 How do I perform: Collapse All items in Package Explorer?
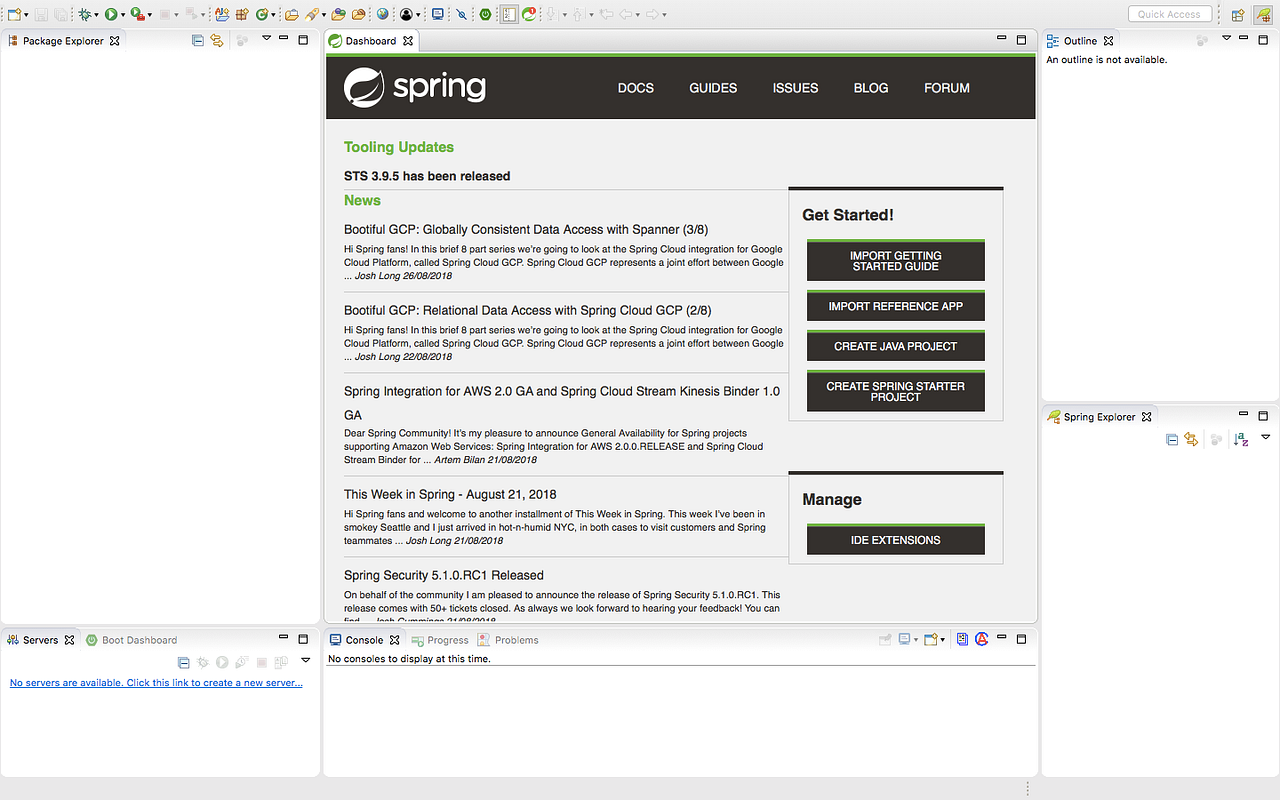point(199,40)
